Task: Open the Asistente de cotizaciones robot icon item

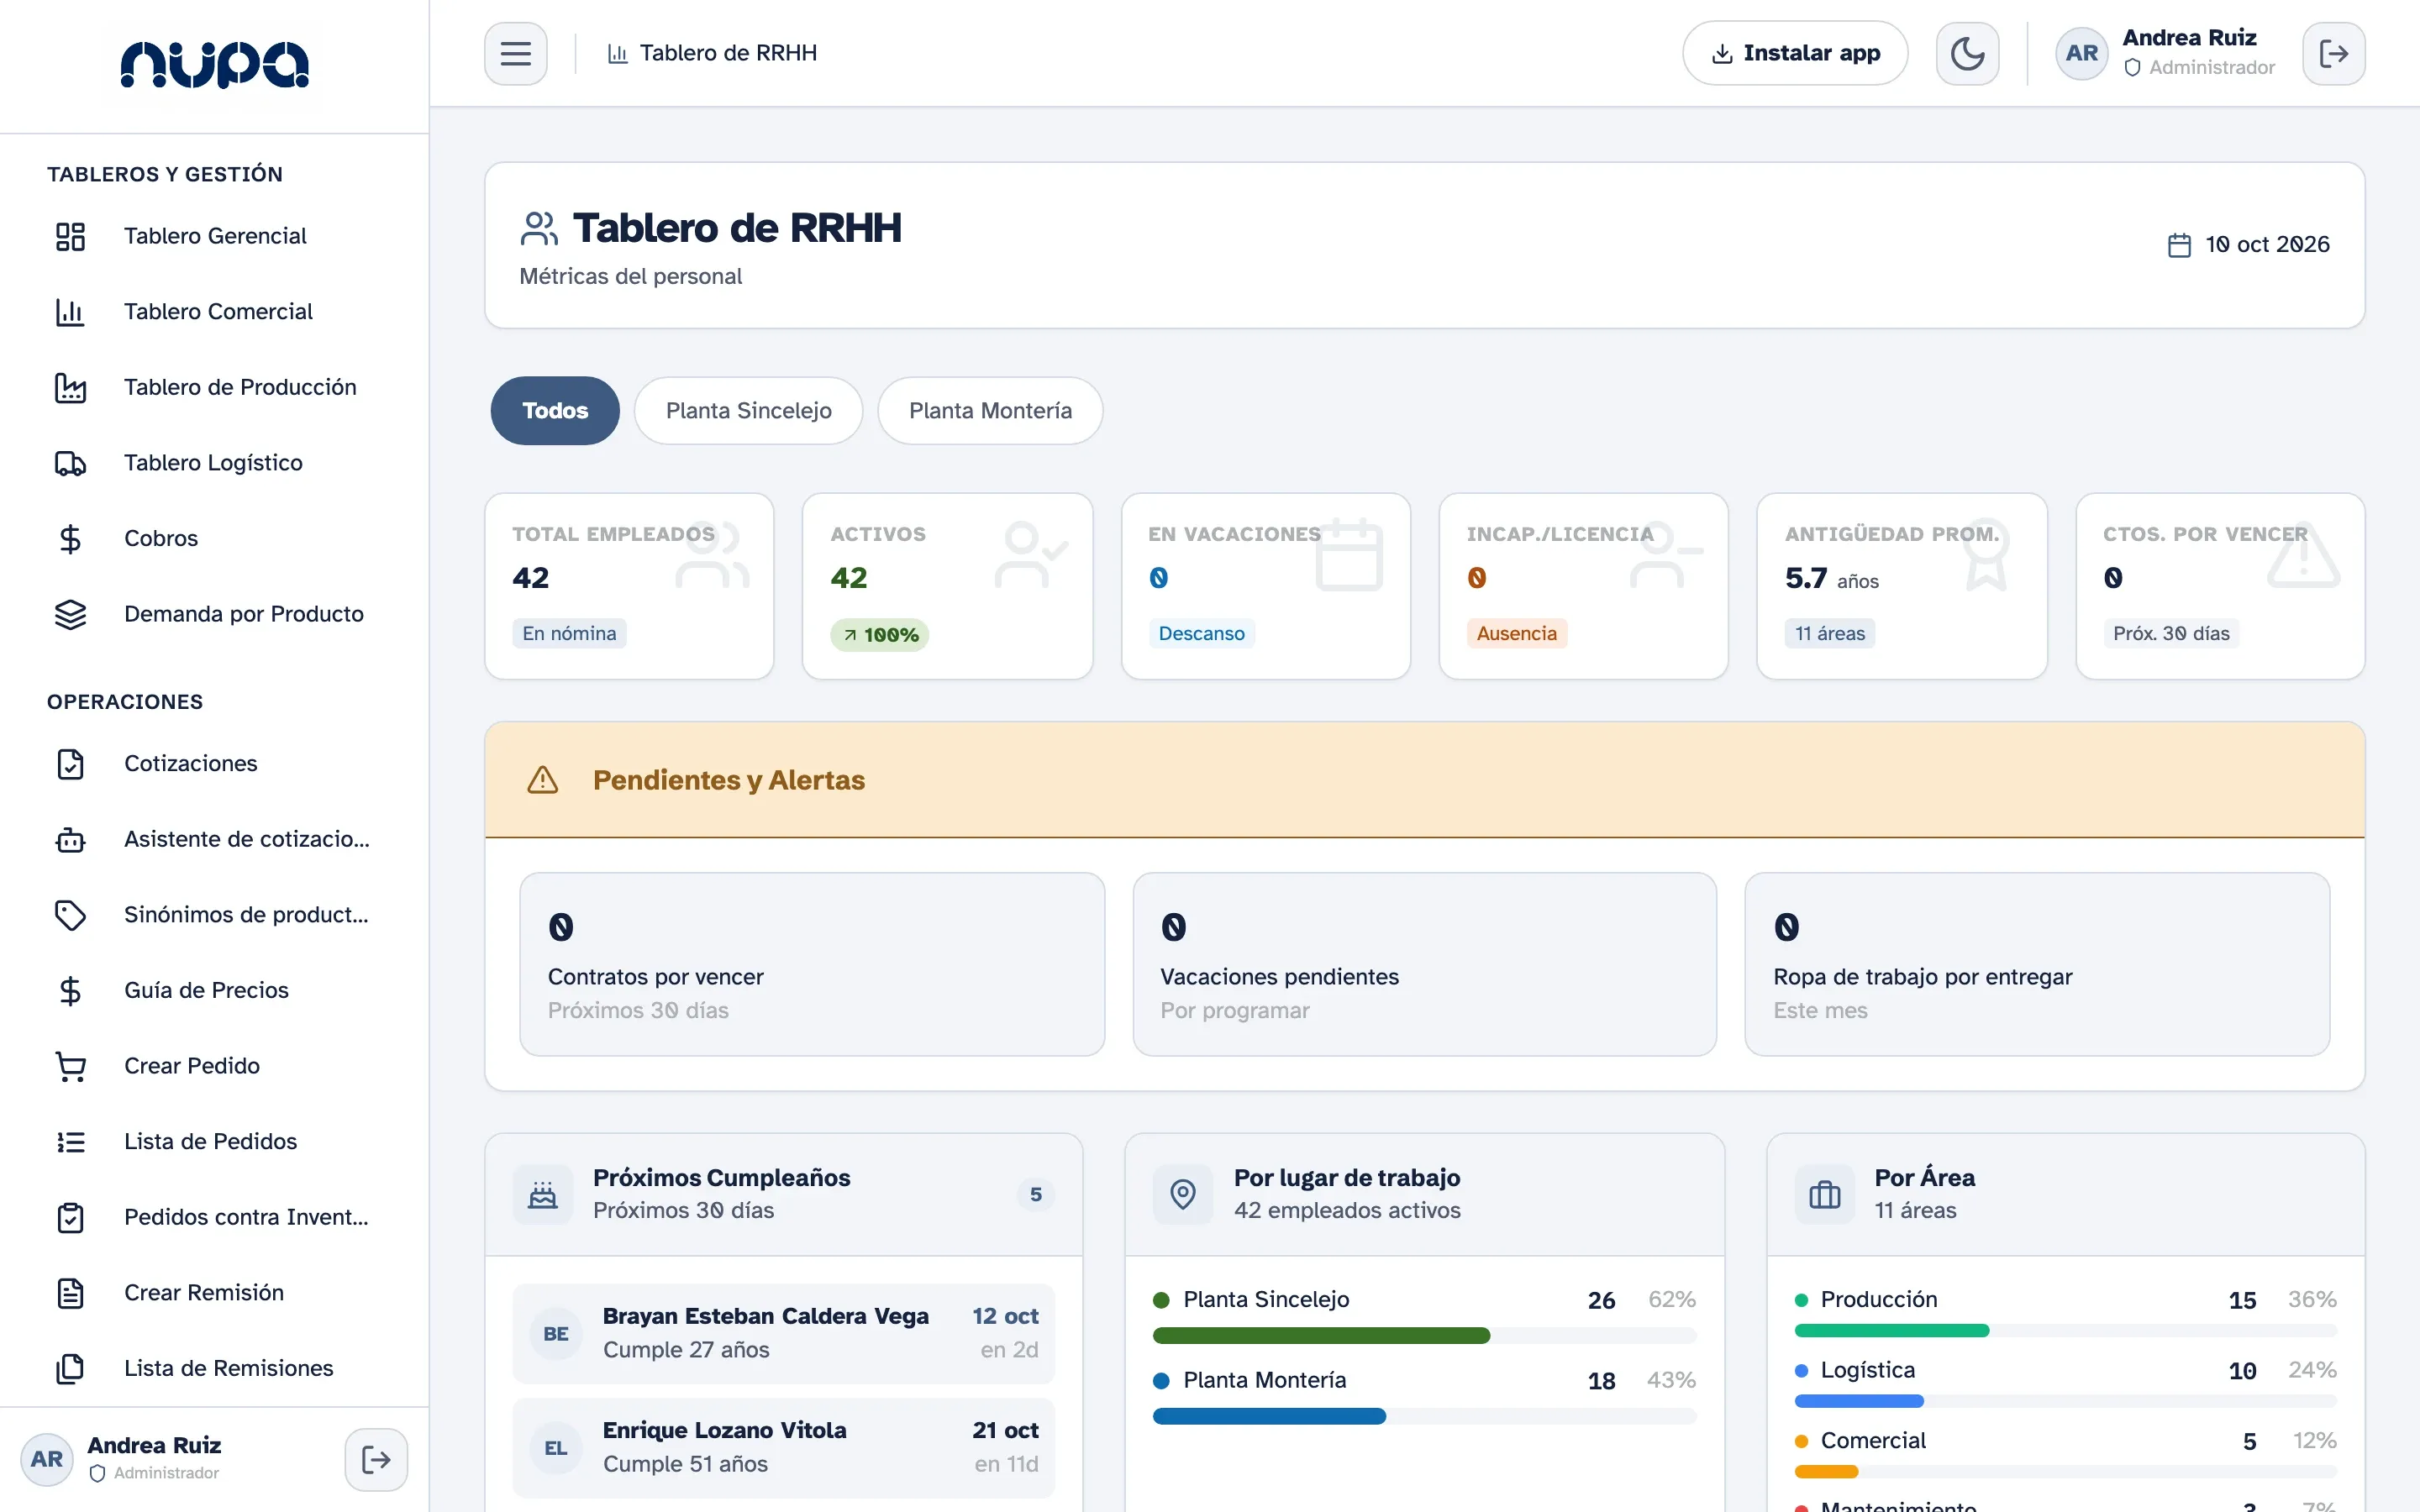Action: [x=214, y=839]
